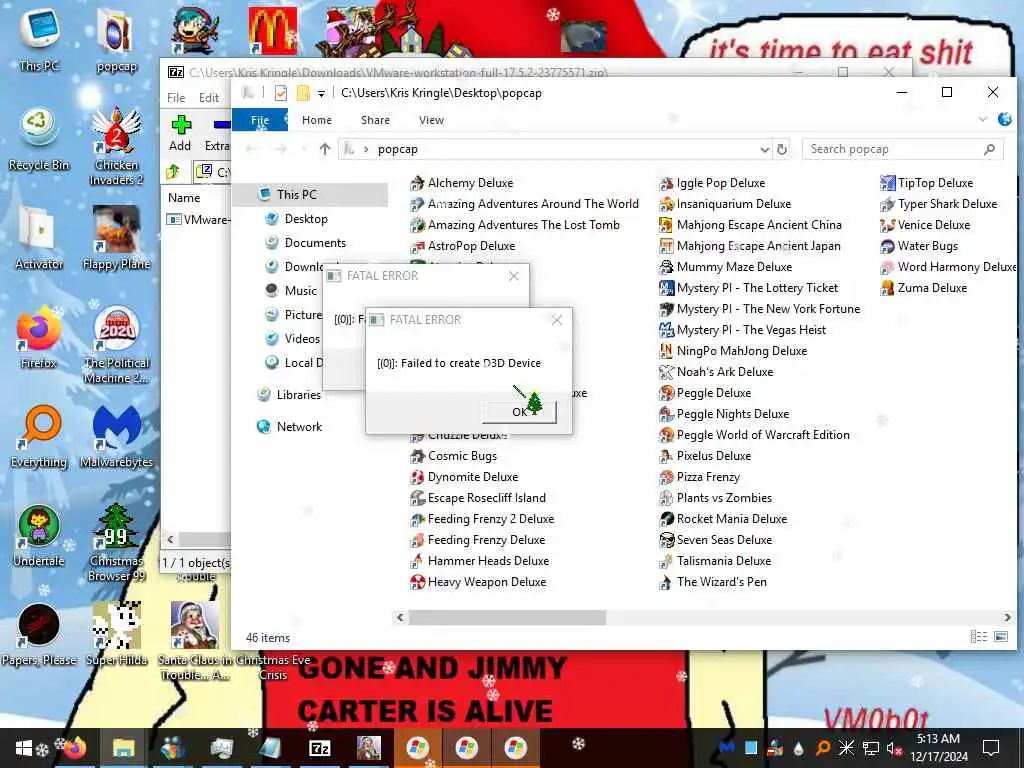The width and height of the screenshot is (1024, 768).
Task: Open File Explorer from taskbar
Action: 123,748
